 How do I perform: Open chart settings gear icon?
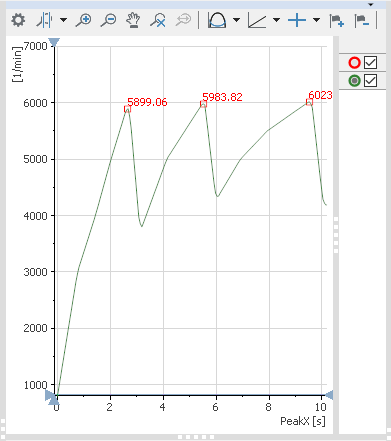pos(18,20)
